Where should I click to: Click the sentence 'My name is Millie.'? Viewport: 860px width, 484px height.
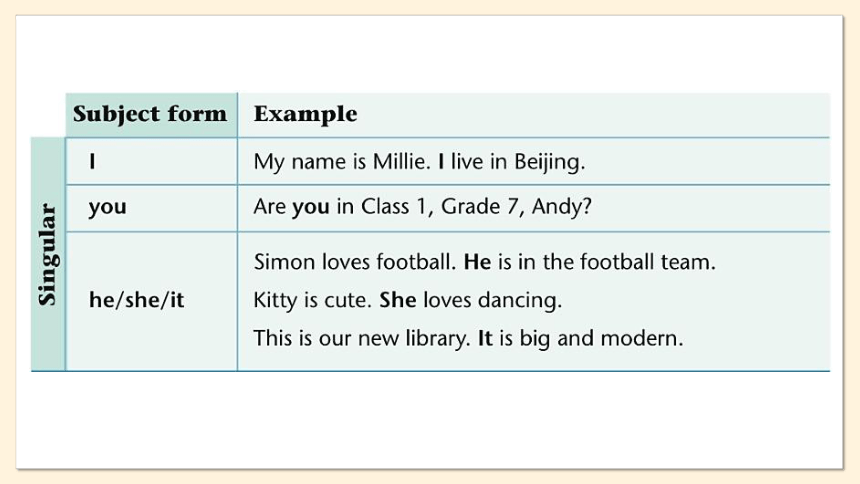point(342,162)
